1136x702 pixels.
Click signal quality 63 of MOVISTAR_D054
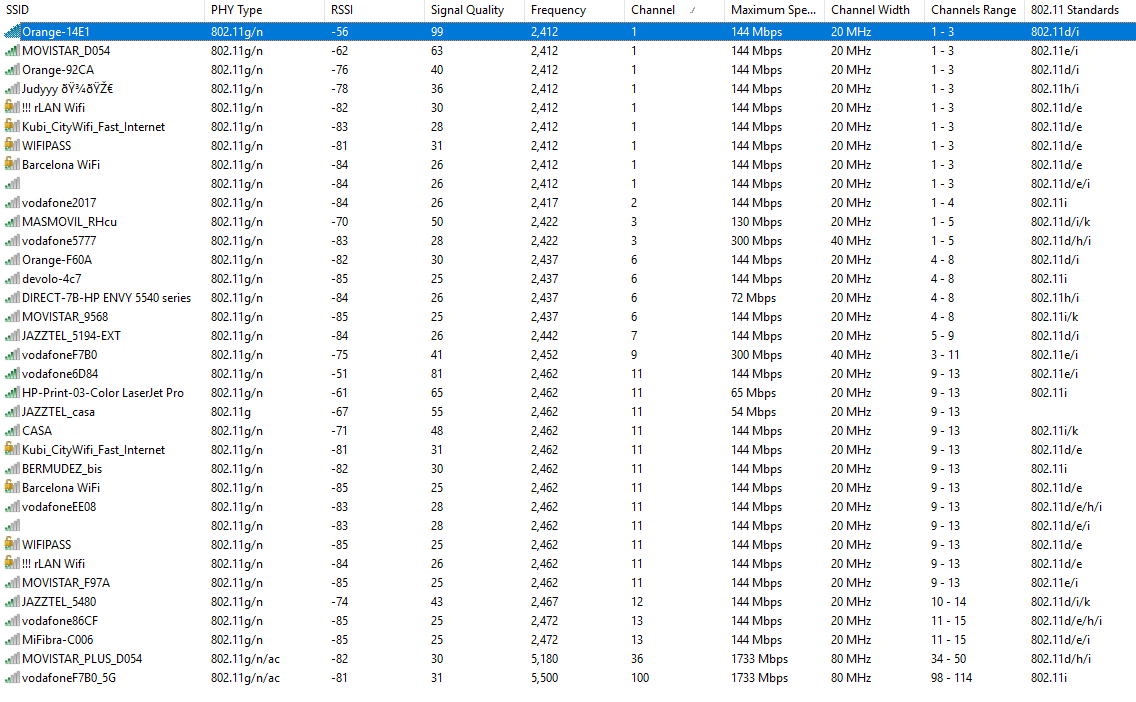click(x=437, y=51)
